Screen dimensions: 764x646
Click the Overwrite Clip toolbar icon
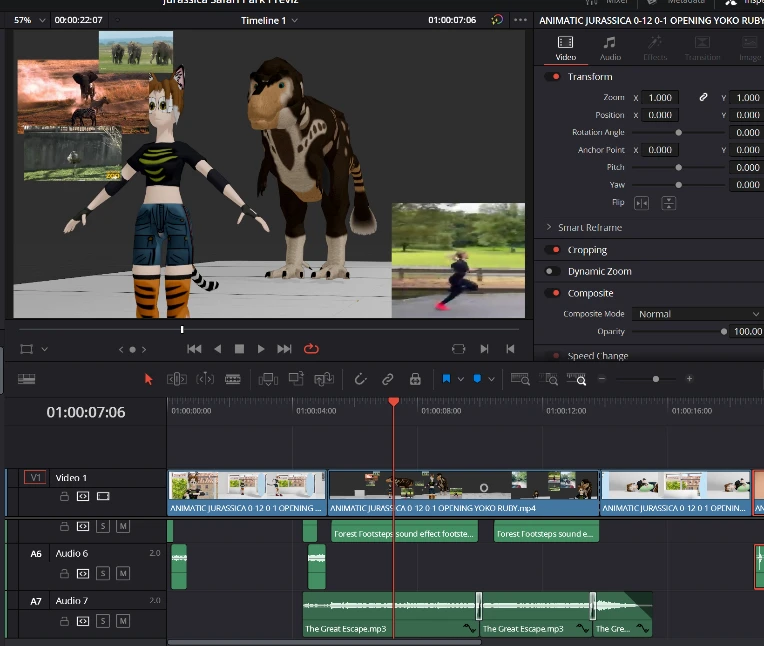(x=296, y=379)
